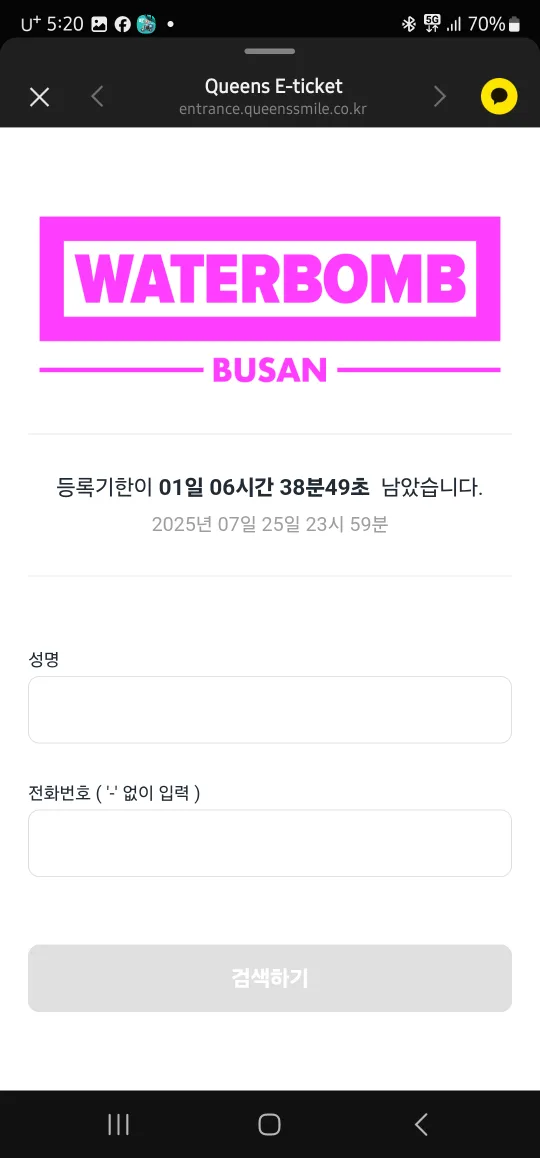Go forward with the right chevron arrow
The height and width of the screenshot is (1158, 540).
(x=440, y=97)
